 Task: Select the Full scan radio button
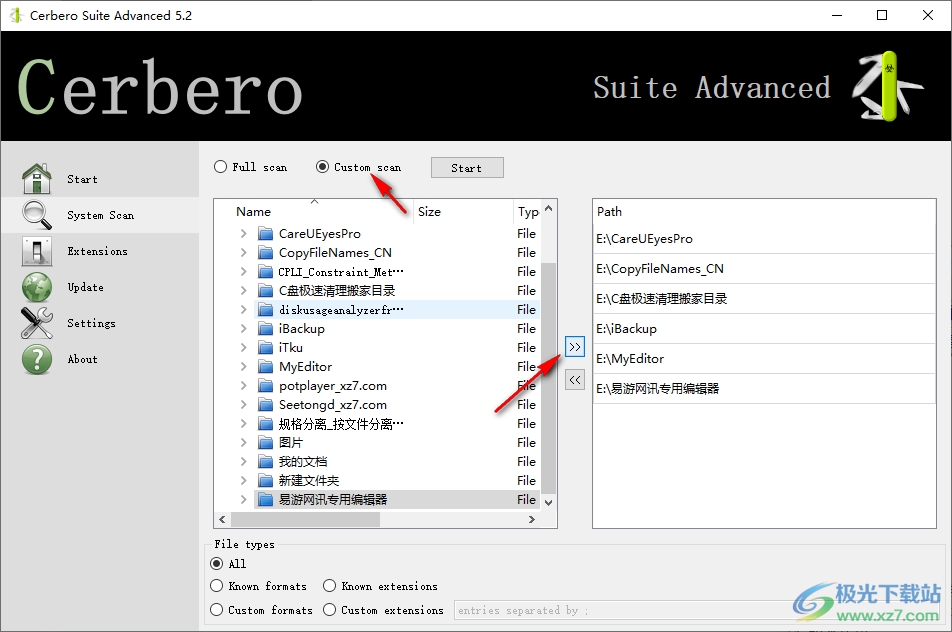[x=220, y=167]
